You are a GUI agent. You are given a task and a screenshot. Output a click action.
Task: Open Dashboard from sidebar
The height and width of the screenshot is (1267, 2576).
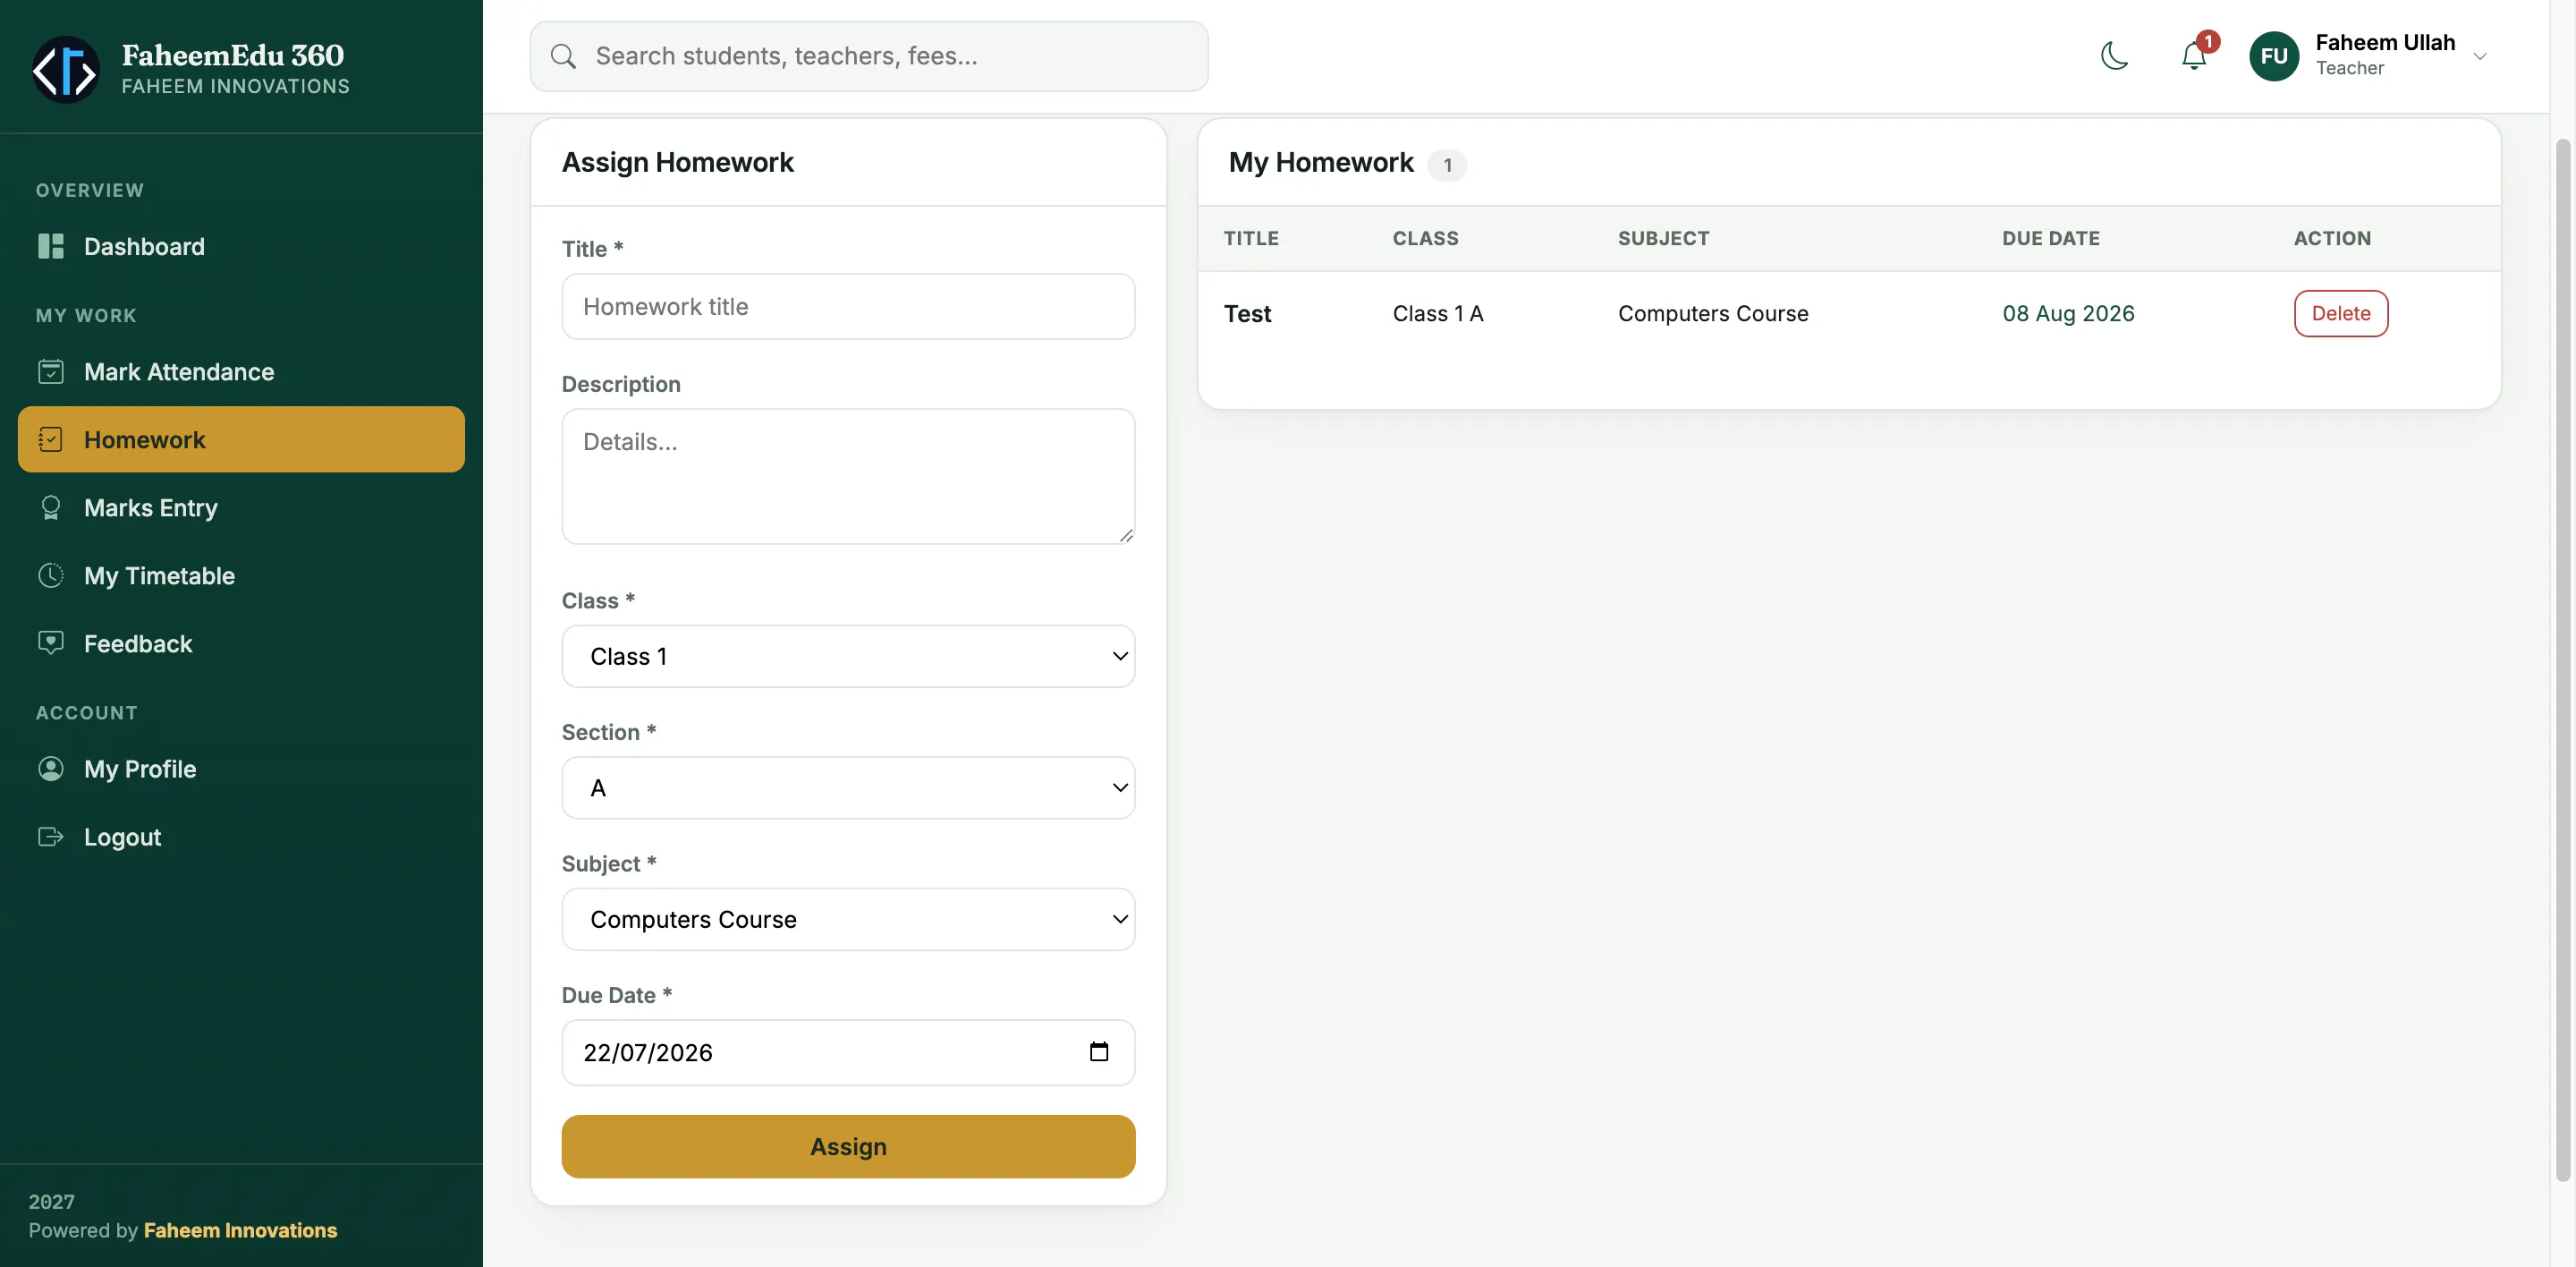click(241, 246)
